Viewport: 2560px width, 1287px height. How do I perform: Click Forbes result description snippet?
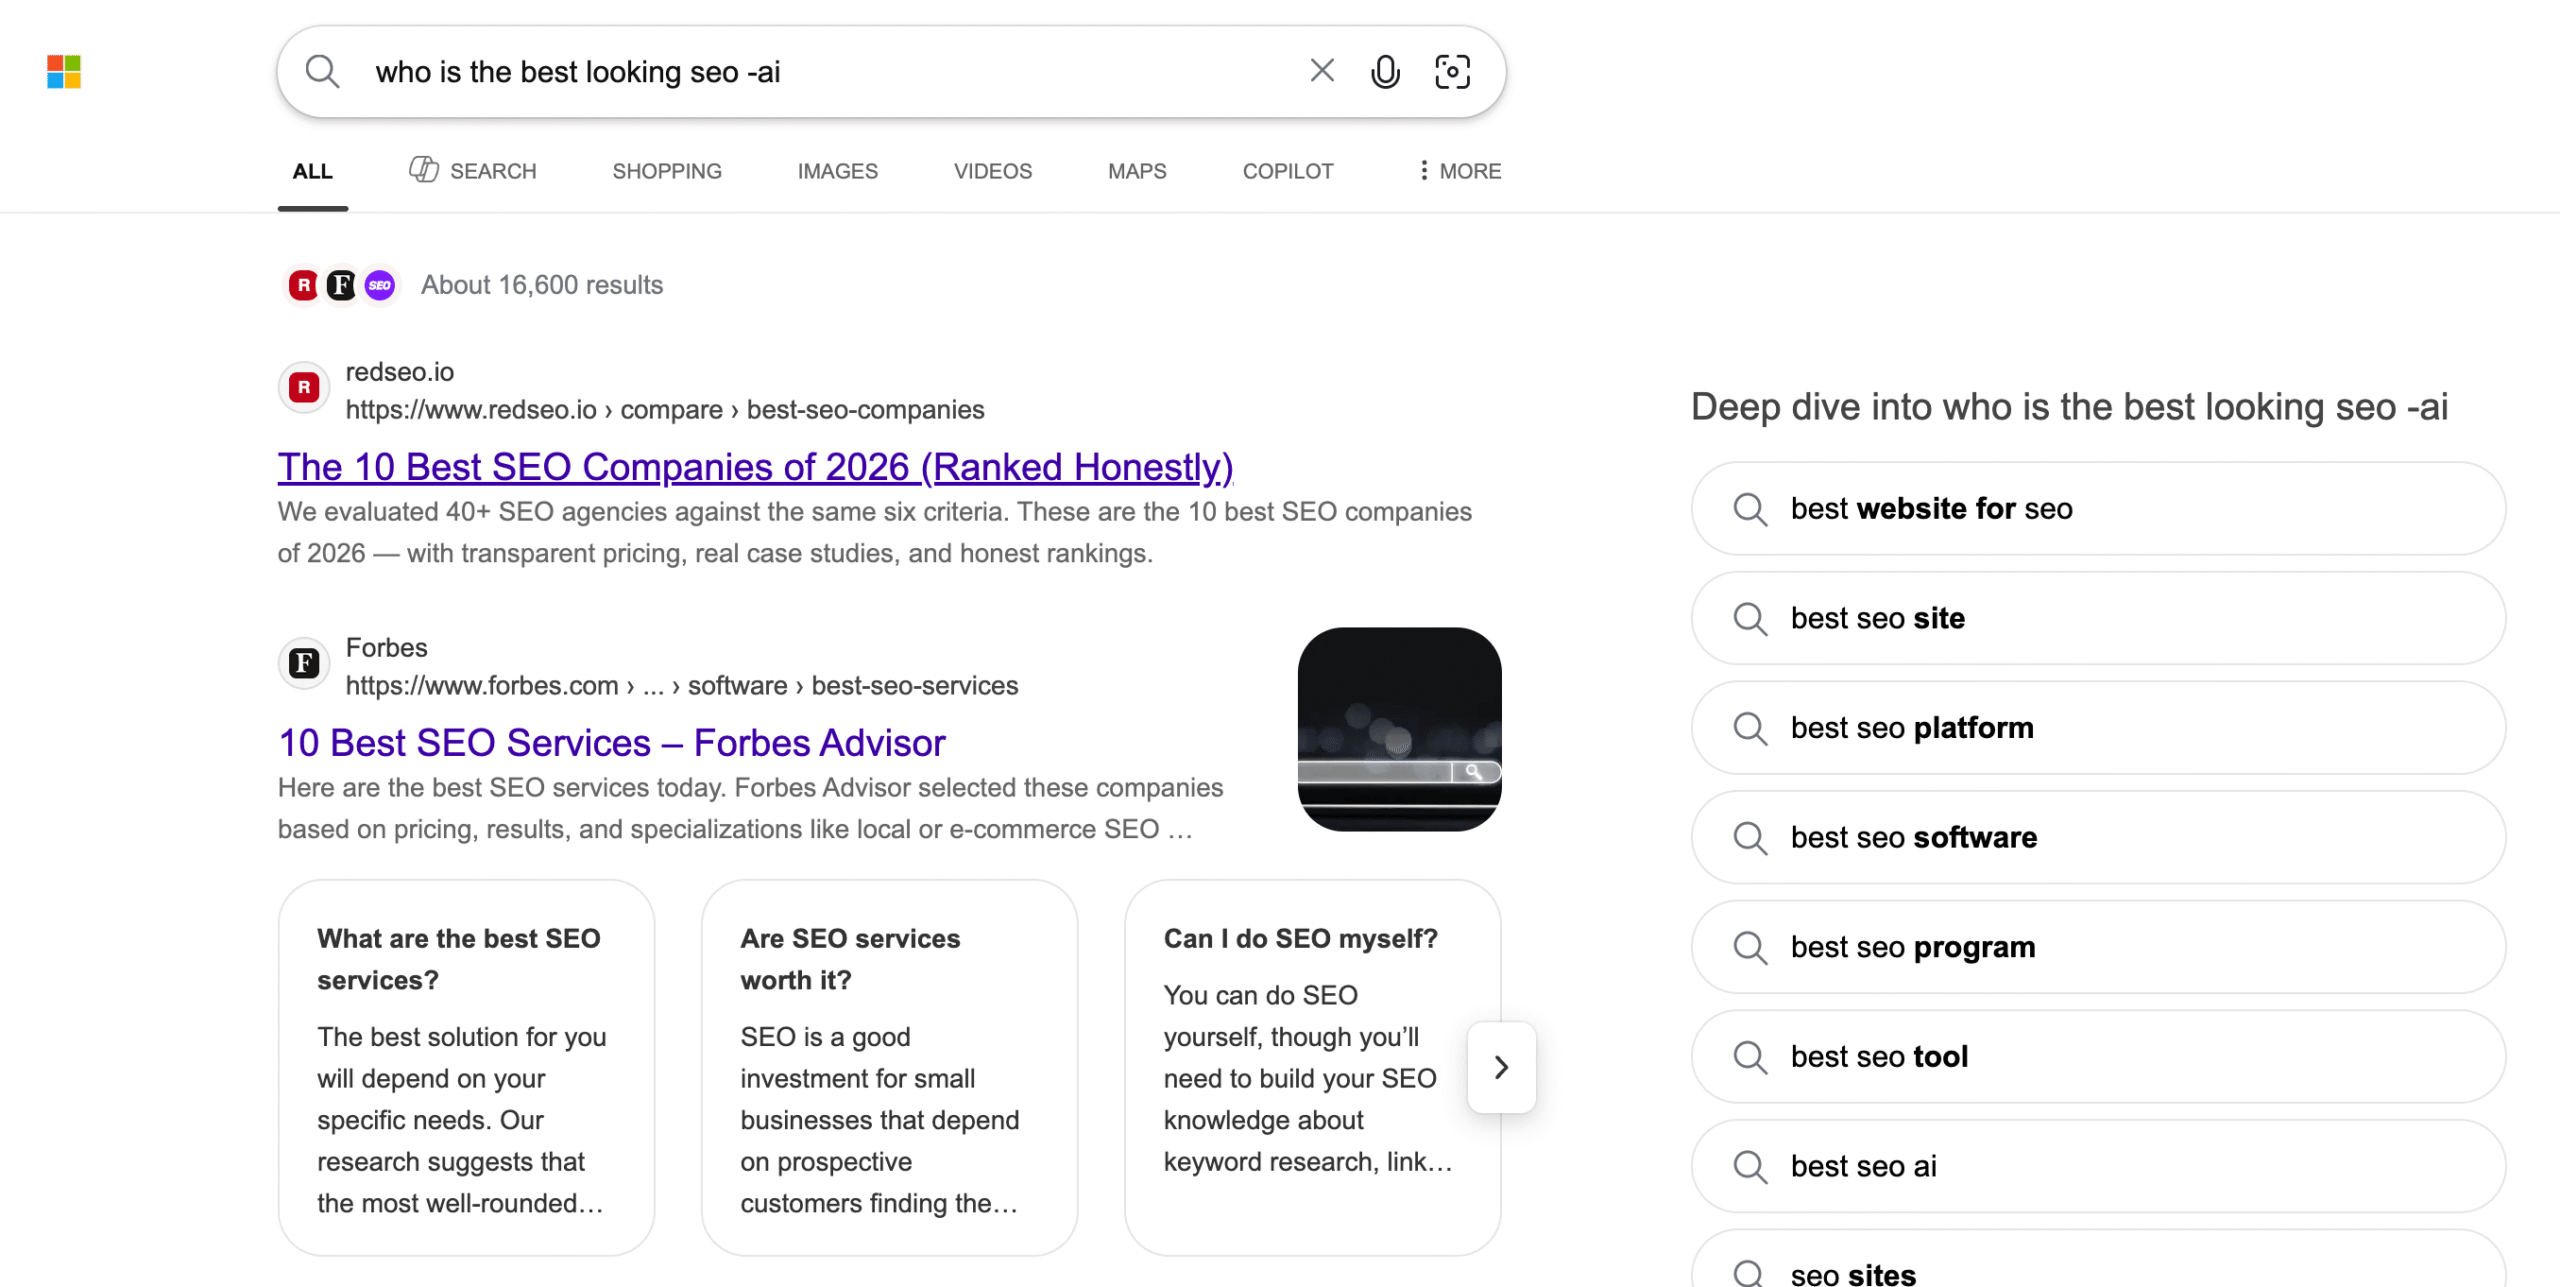pyautogui.click(x=750, y=809)
